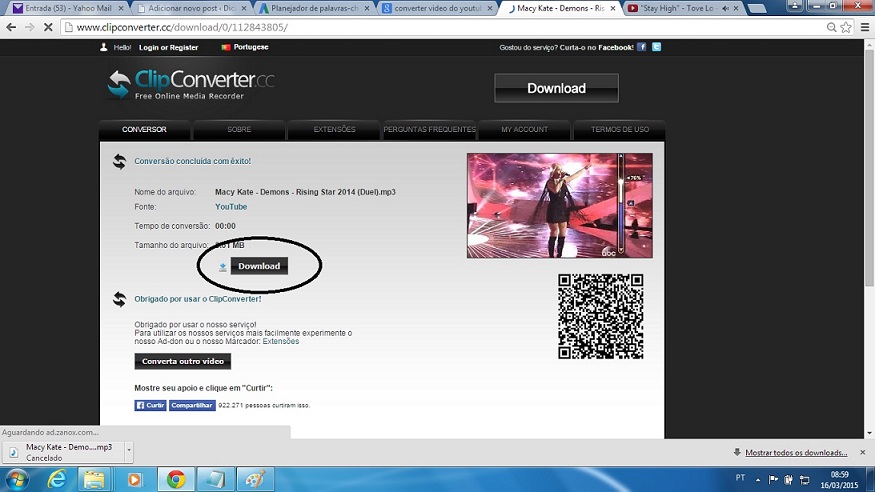Close the Stay High YouTube tab
Image resolution: width=875 pixels, height=492 pixels.
tap(735, 8)
